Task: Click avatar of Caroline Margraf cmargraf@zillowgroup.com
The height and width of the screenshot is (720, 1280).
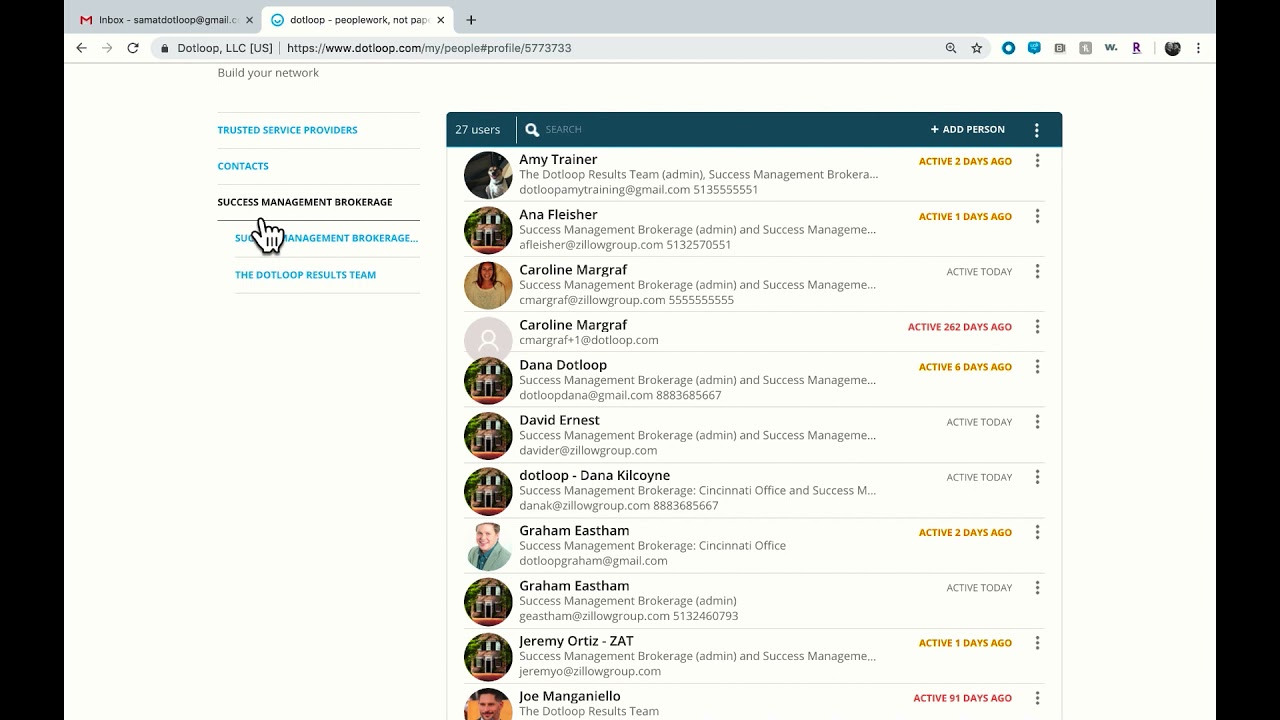Action: (x=488, y=285)
